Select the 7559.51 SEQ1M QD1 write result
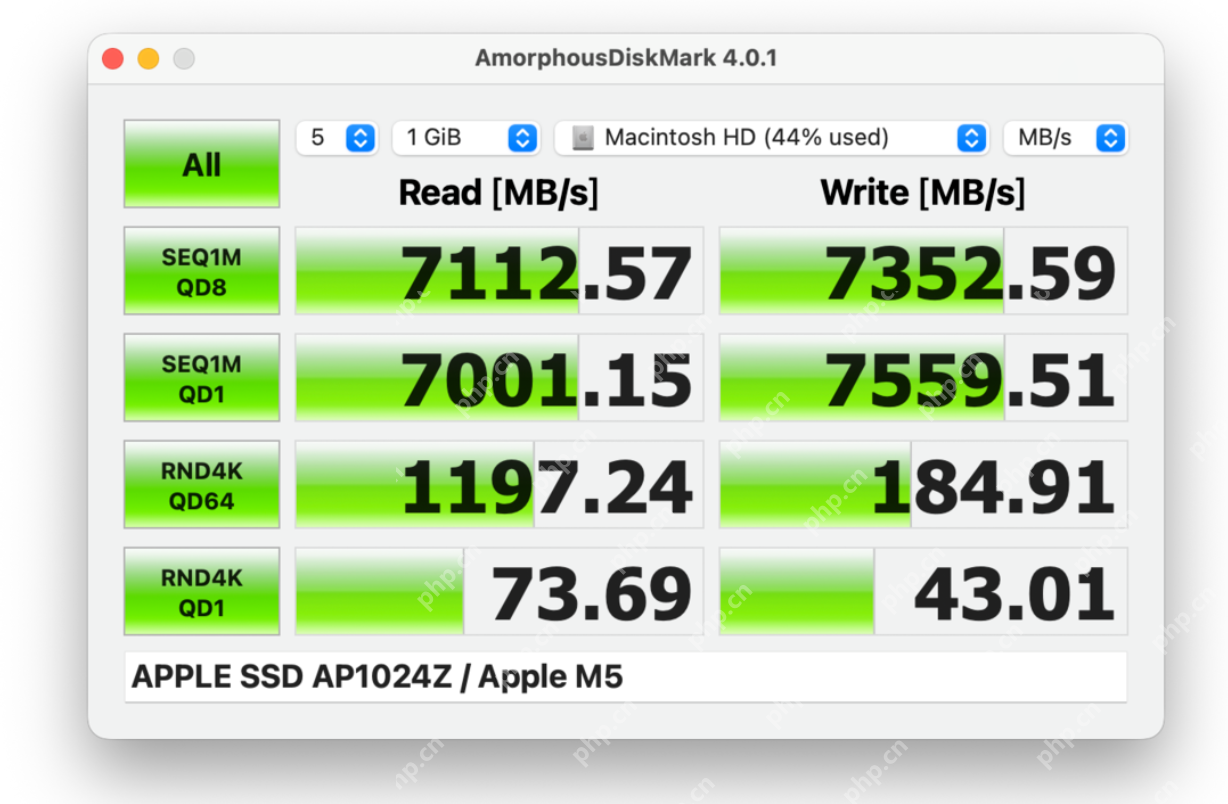Image resolution: width=1228 pixels, height=804 pixels. [x=923, y=378]
